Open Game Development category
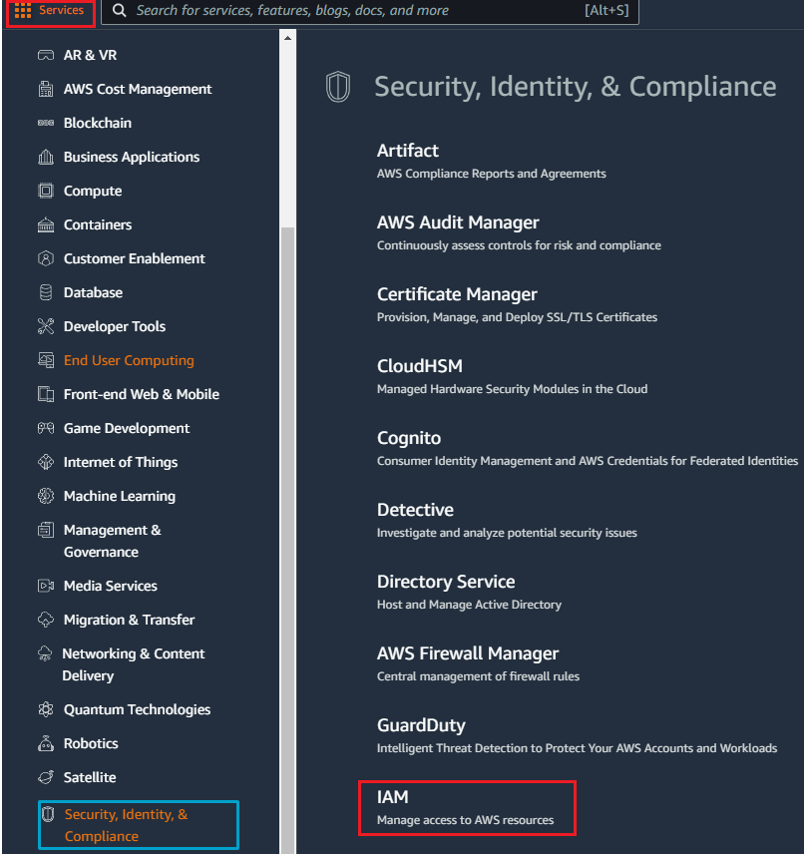 coord(126,429)
